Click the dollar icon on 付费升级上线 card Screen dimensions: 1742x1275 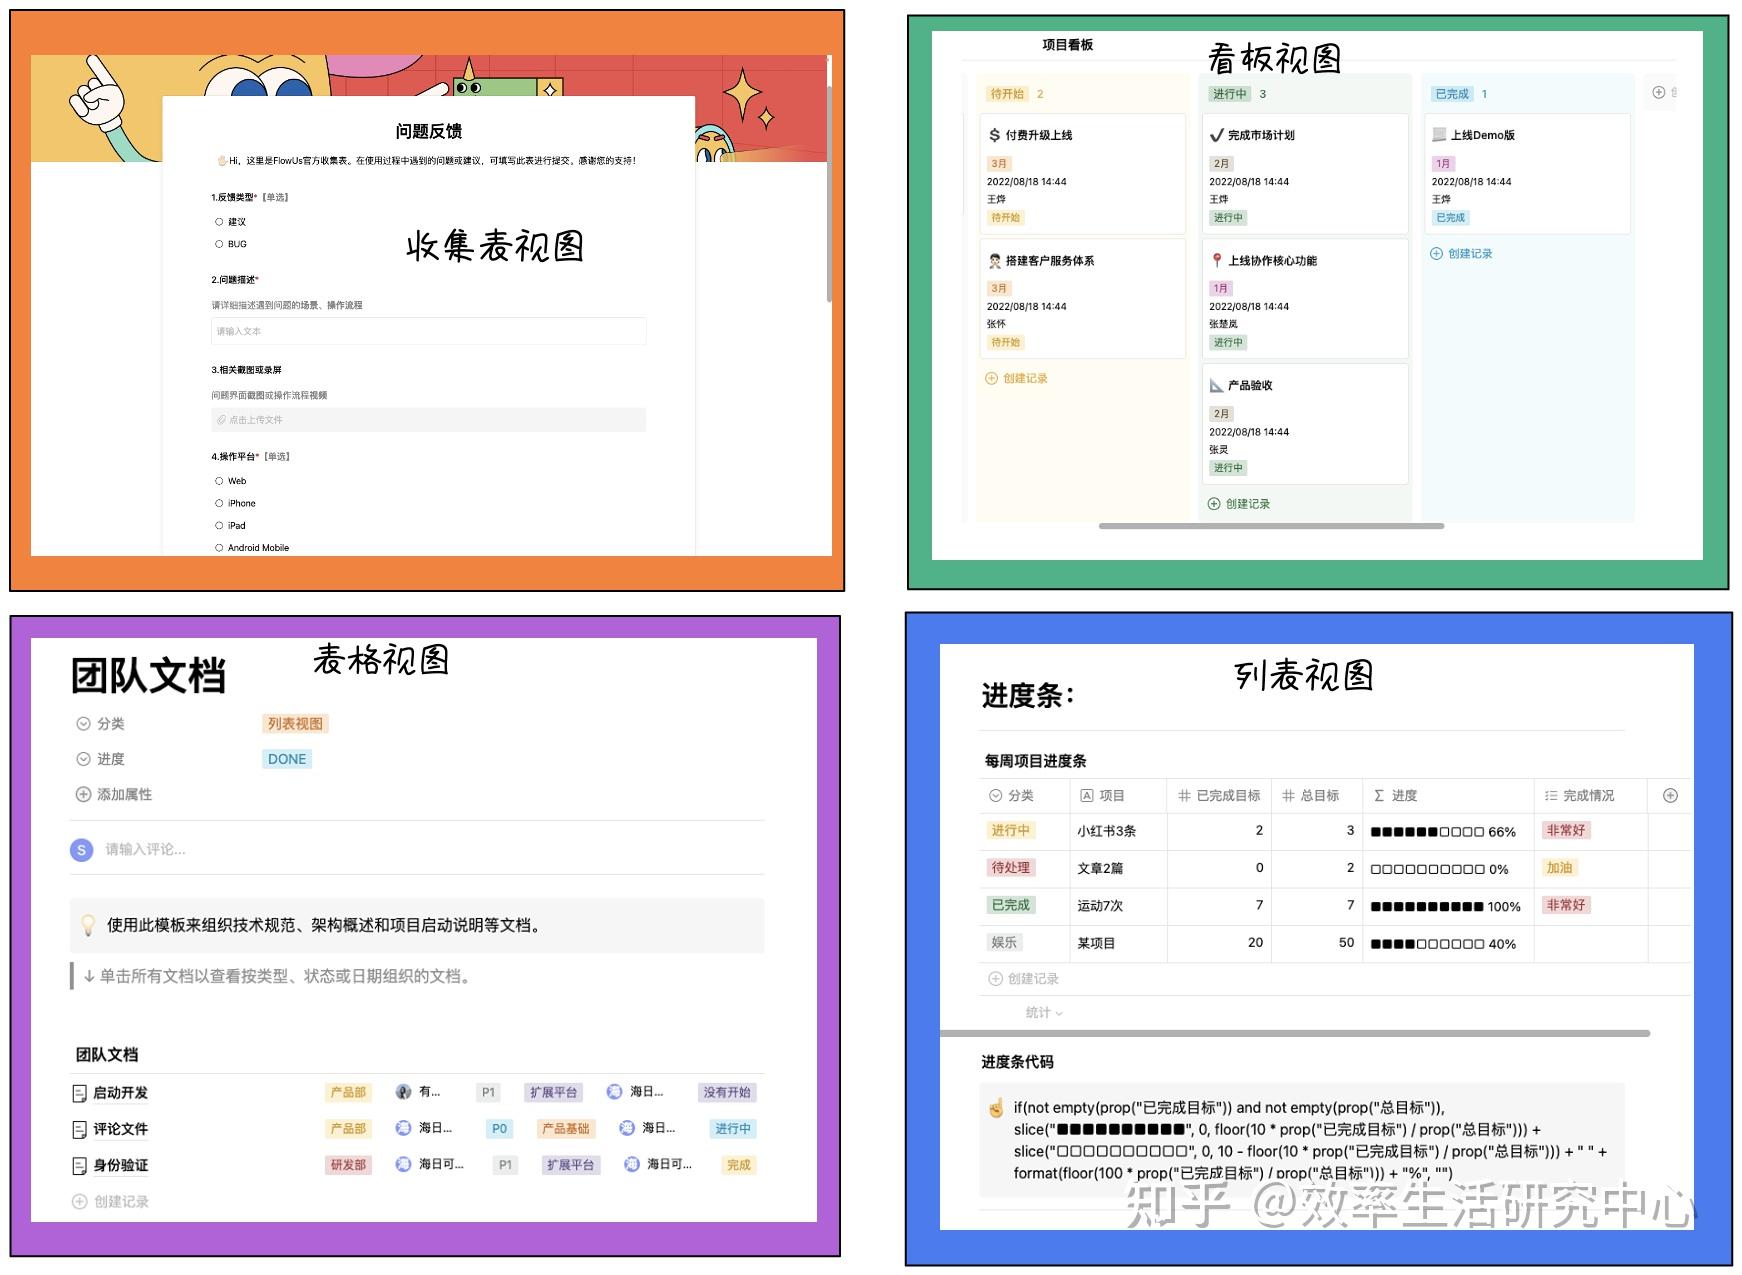pos(994,135)
